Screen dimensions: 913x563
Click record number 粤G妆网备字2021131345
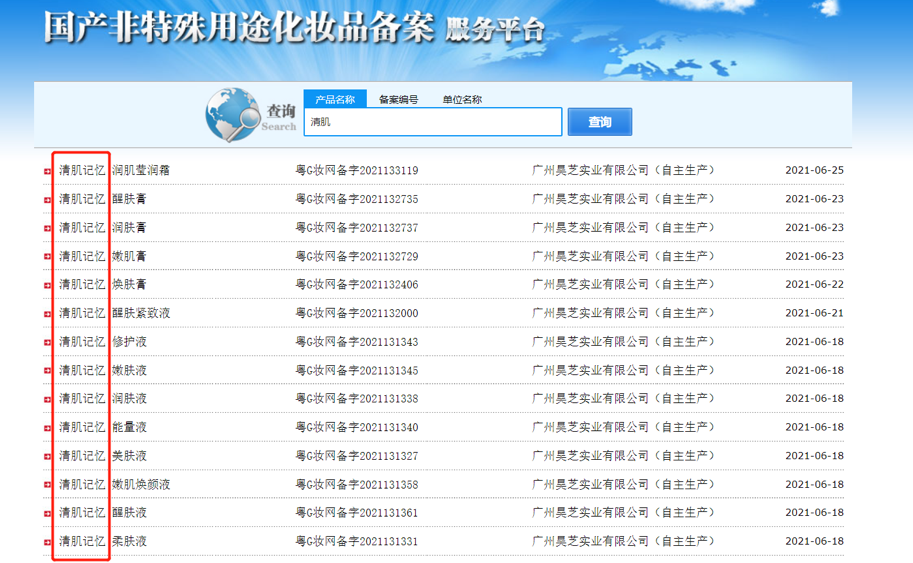coord(356,370)
